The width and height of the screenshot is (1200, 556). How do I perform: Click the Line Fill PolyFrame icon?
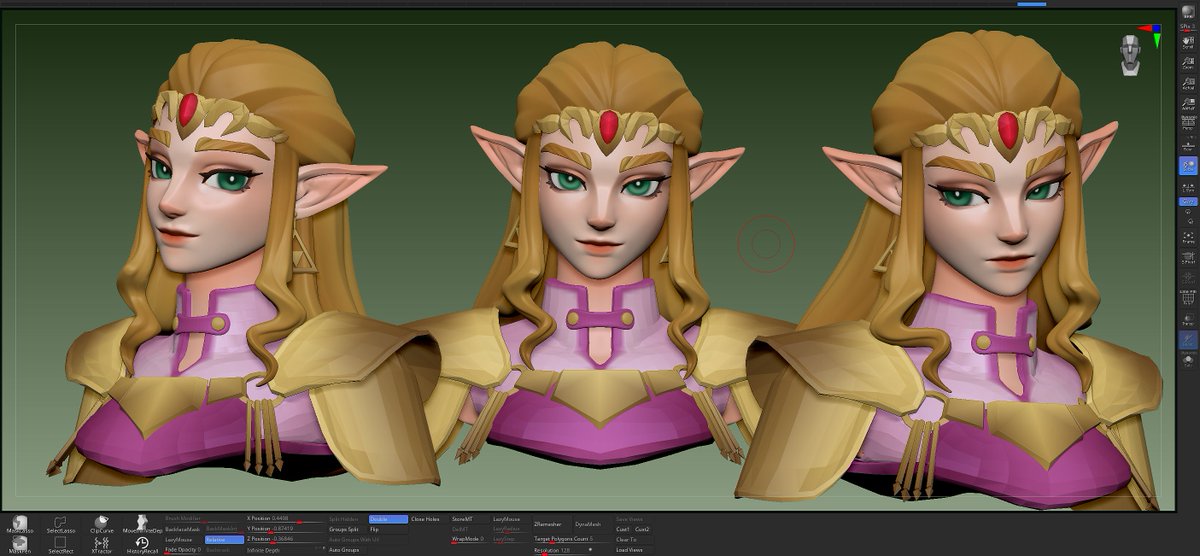coord(1188,299)
